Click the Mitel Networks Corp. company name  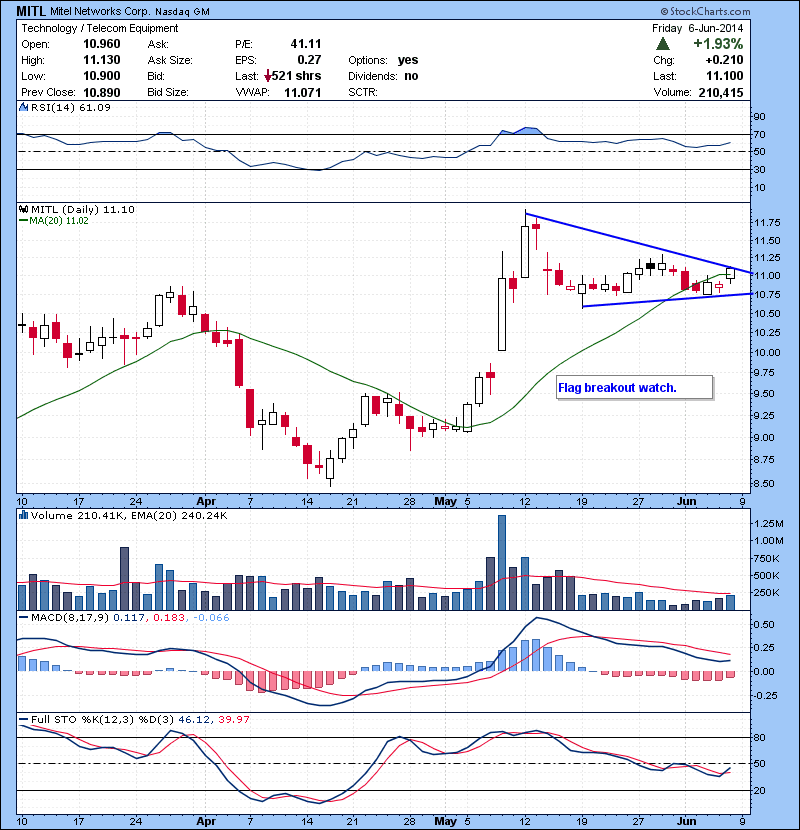tap(100, 11)
